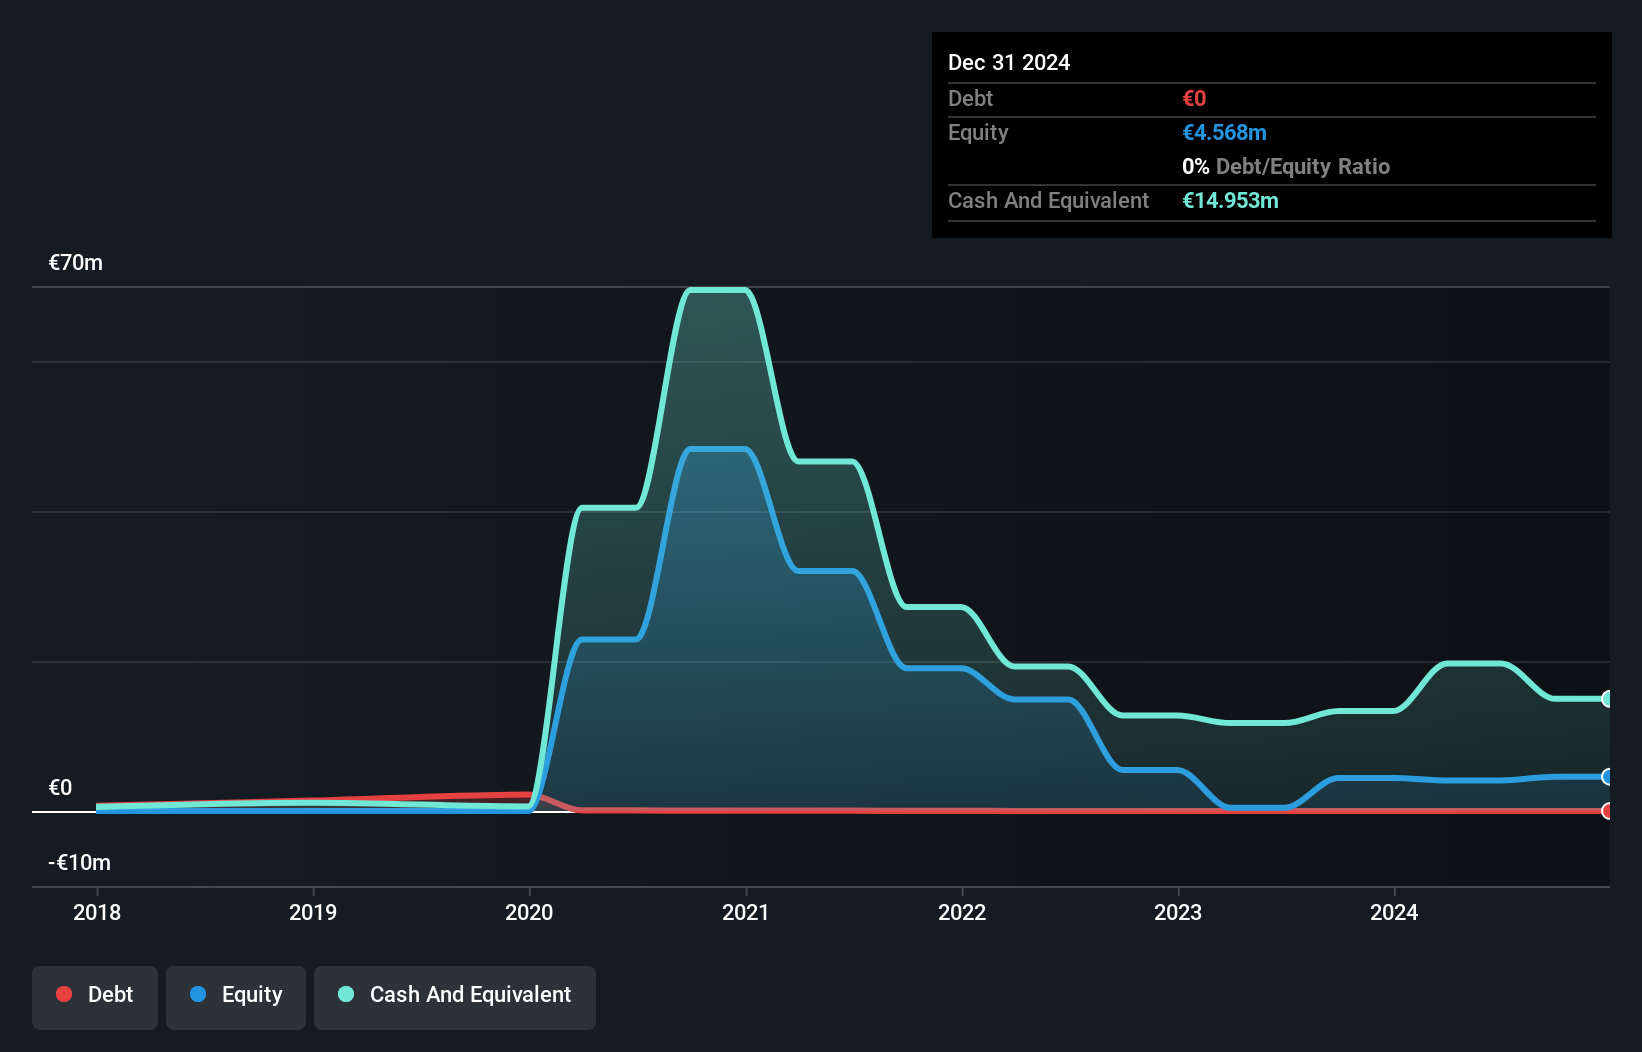Click the 2021 x-axis label
This screenshot has height=1052, width=1642.
pos(746,912)
